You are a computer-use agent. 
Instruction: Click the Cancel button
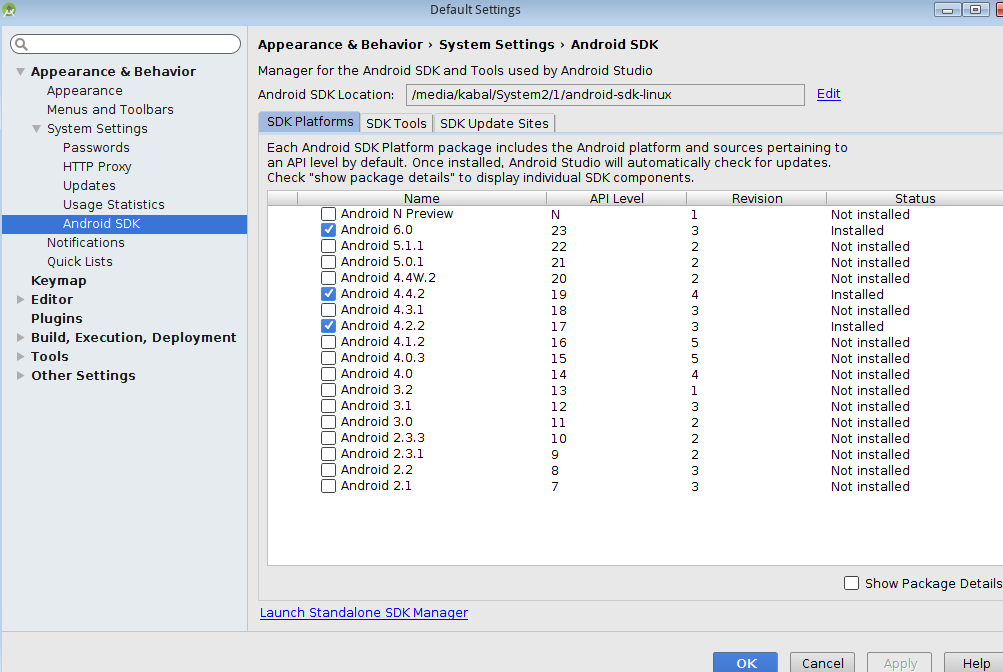pyautogui.click(x=823, y=663)
